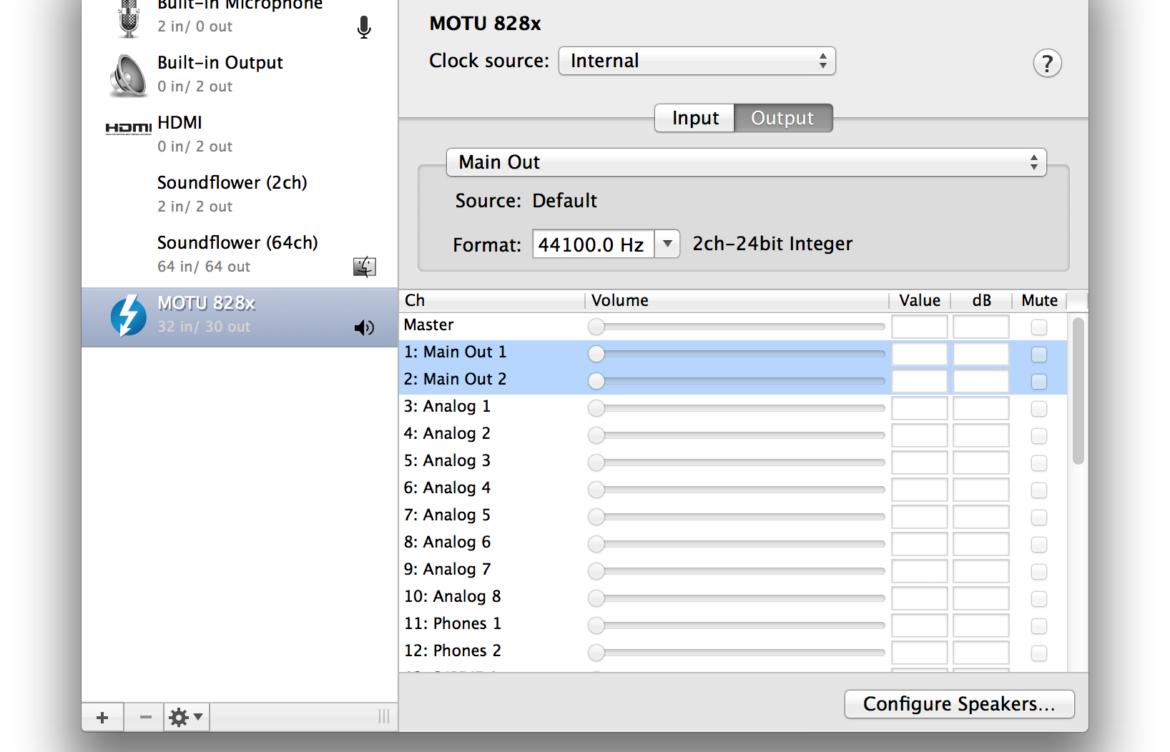Open the gear action menu

pos(186,718)
